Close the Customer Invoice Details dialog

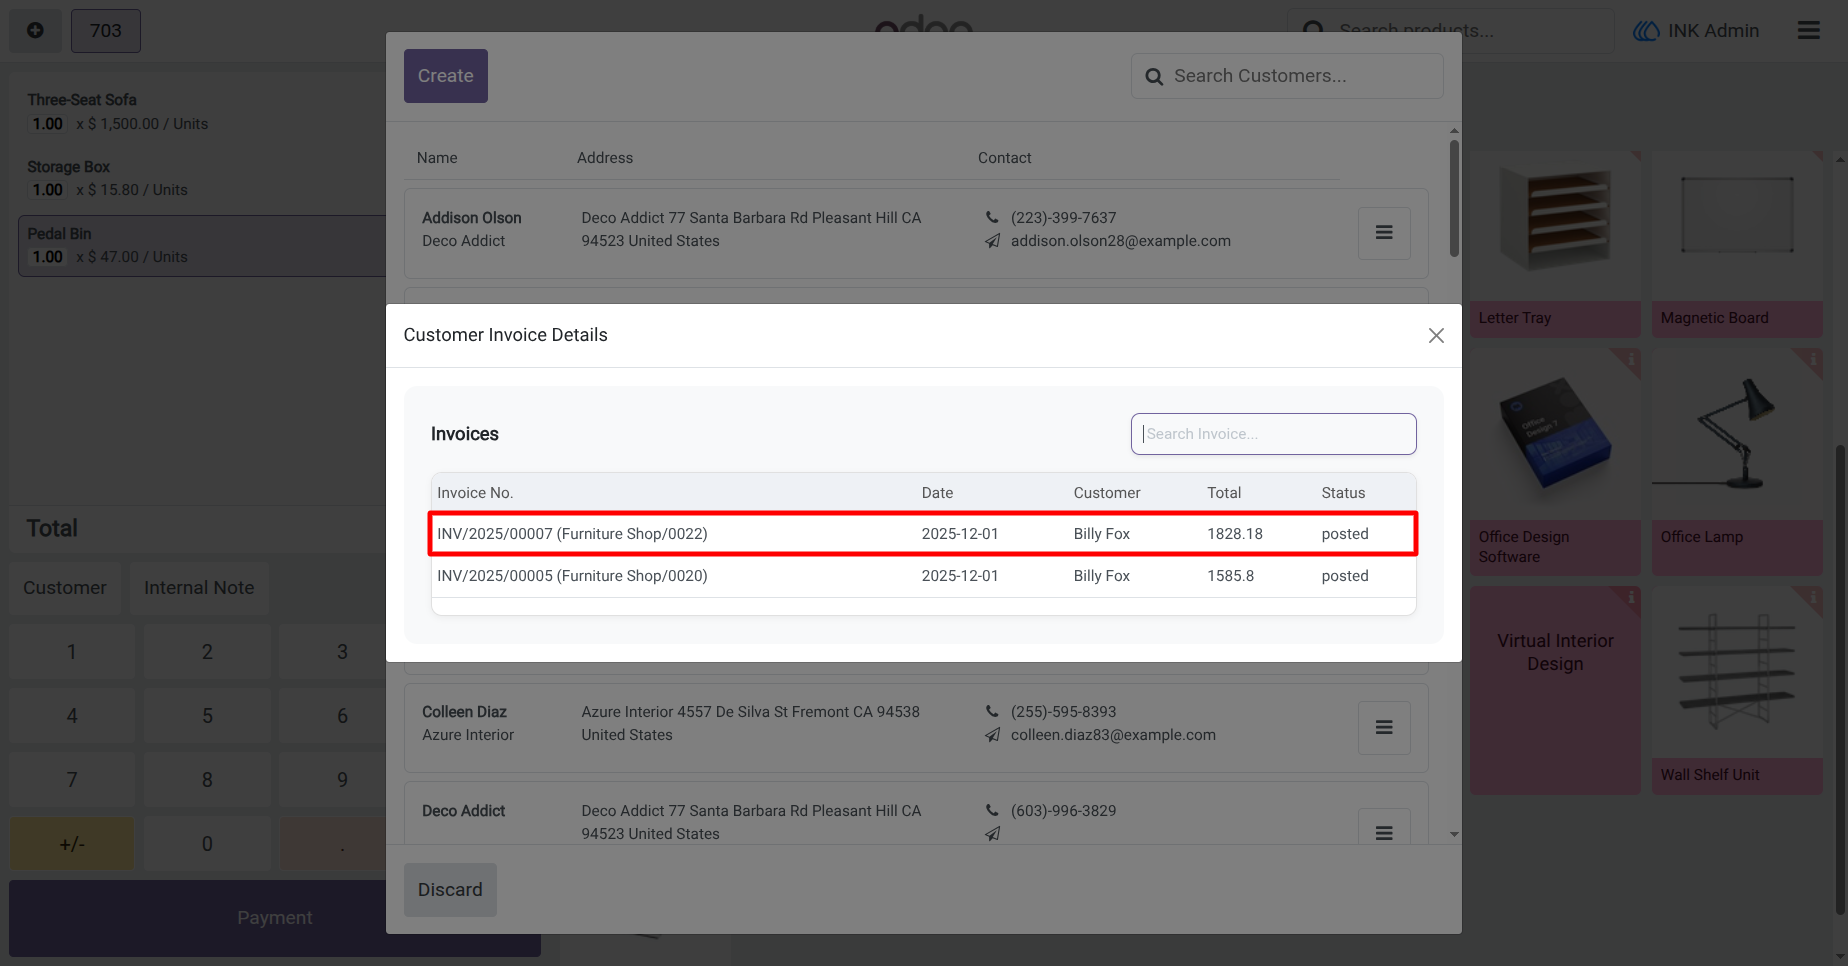[x=1436, y=336]
